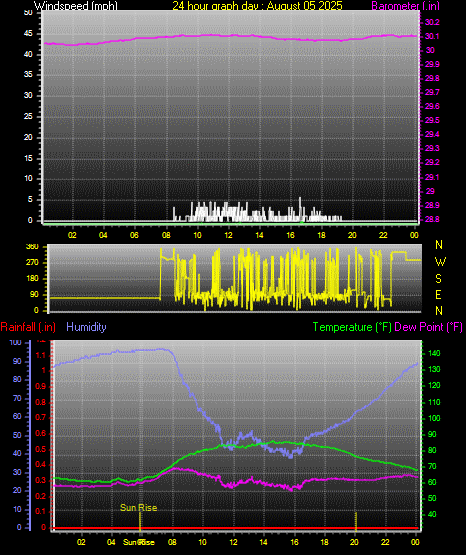Select the "24 hour graph day : August 05 2025" heading
The width and height of the screenshot is (466, 555).
(x=257, y=6)
